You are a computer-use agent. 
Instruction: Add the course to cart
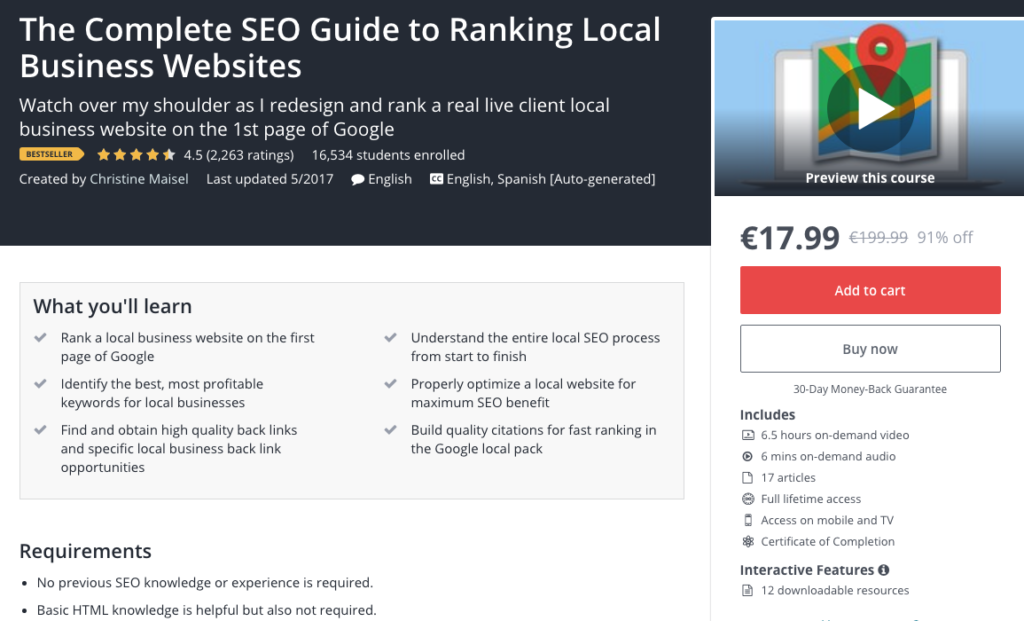click(870, 291)
